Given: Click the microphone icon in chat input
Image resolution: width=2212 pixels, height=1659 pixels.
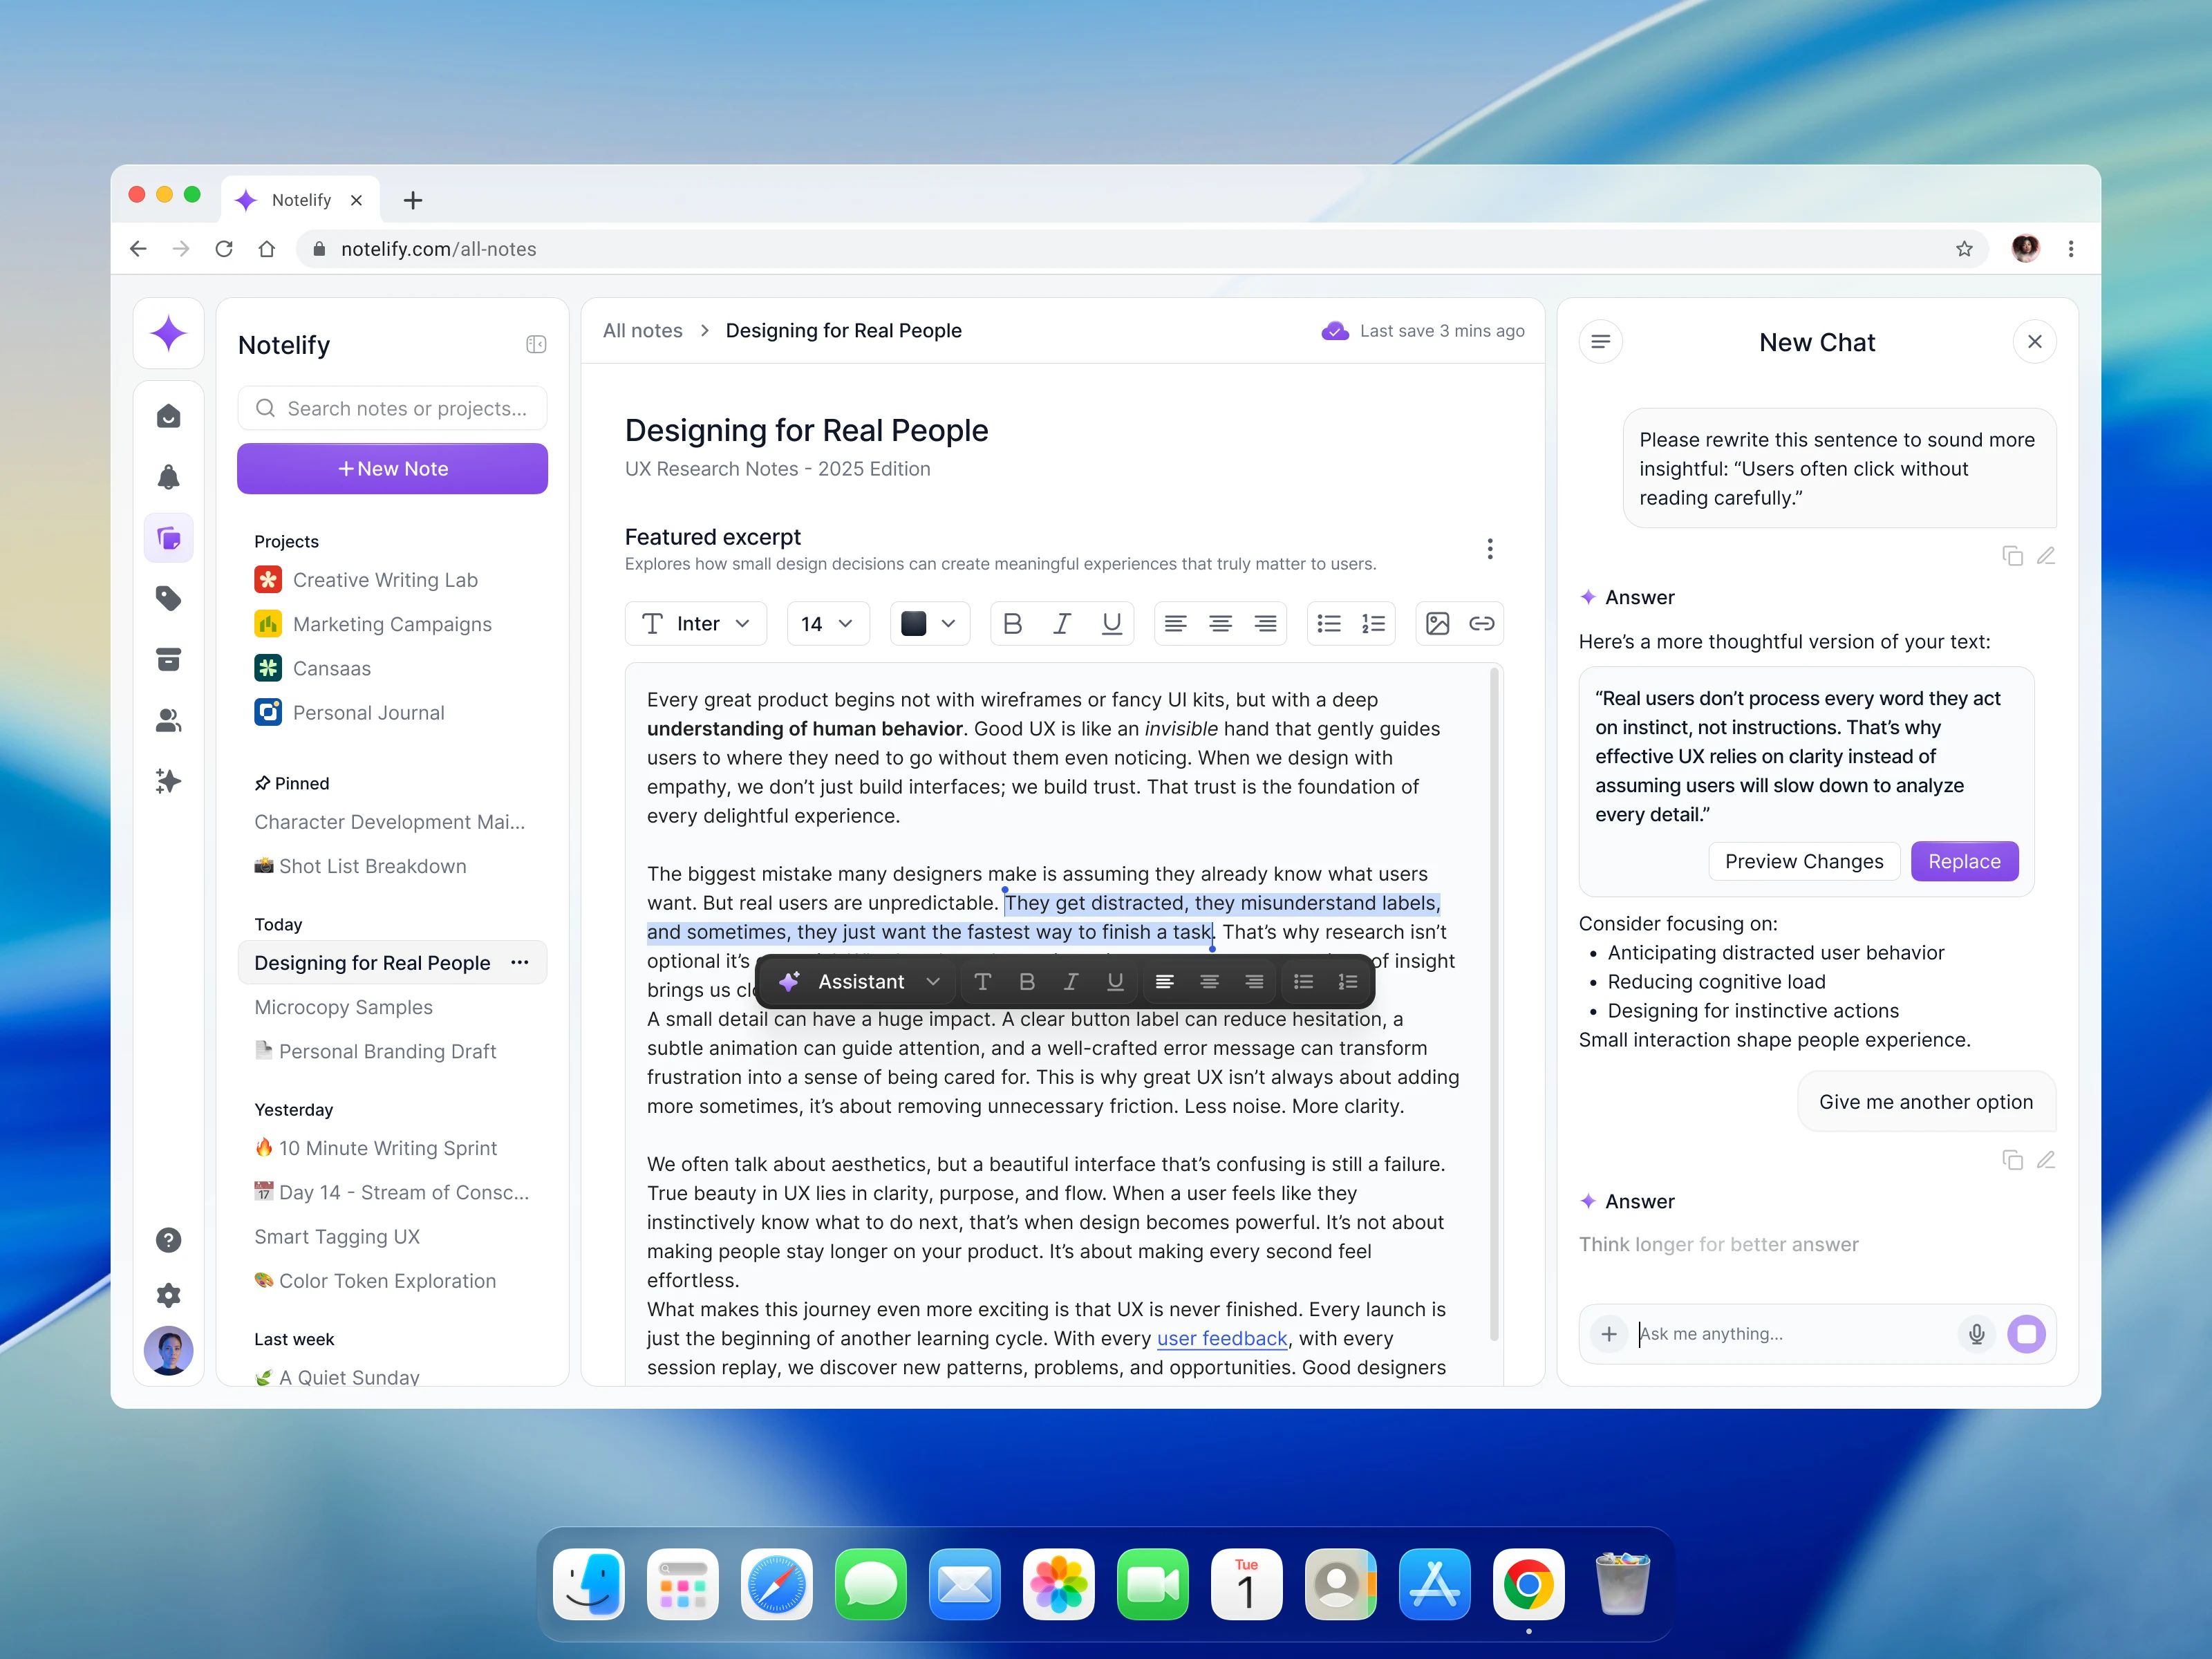Looking at the screenshot, I should click(1976, 1334).
